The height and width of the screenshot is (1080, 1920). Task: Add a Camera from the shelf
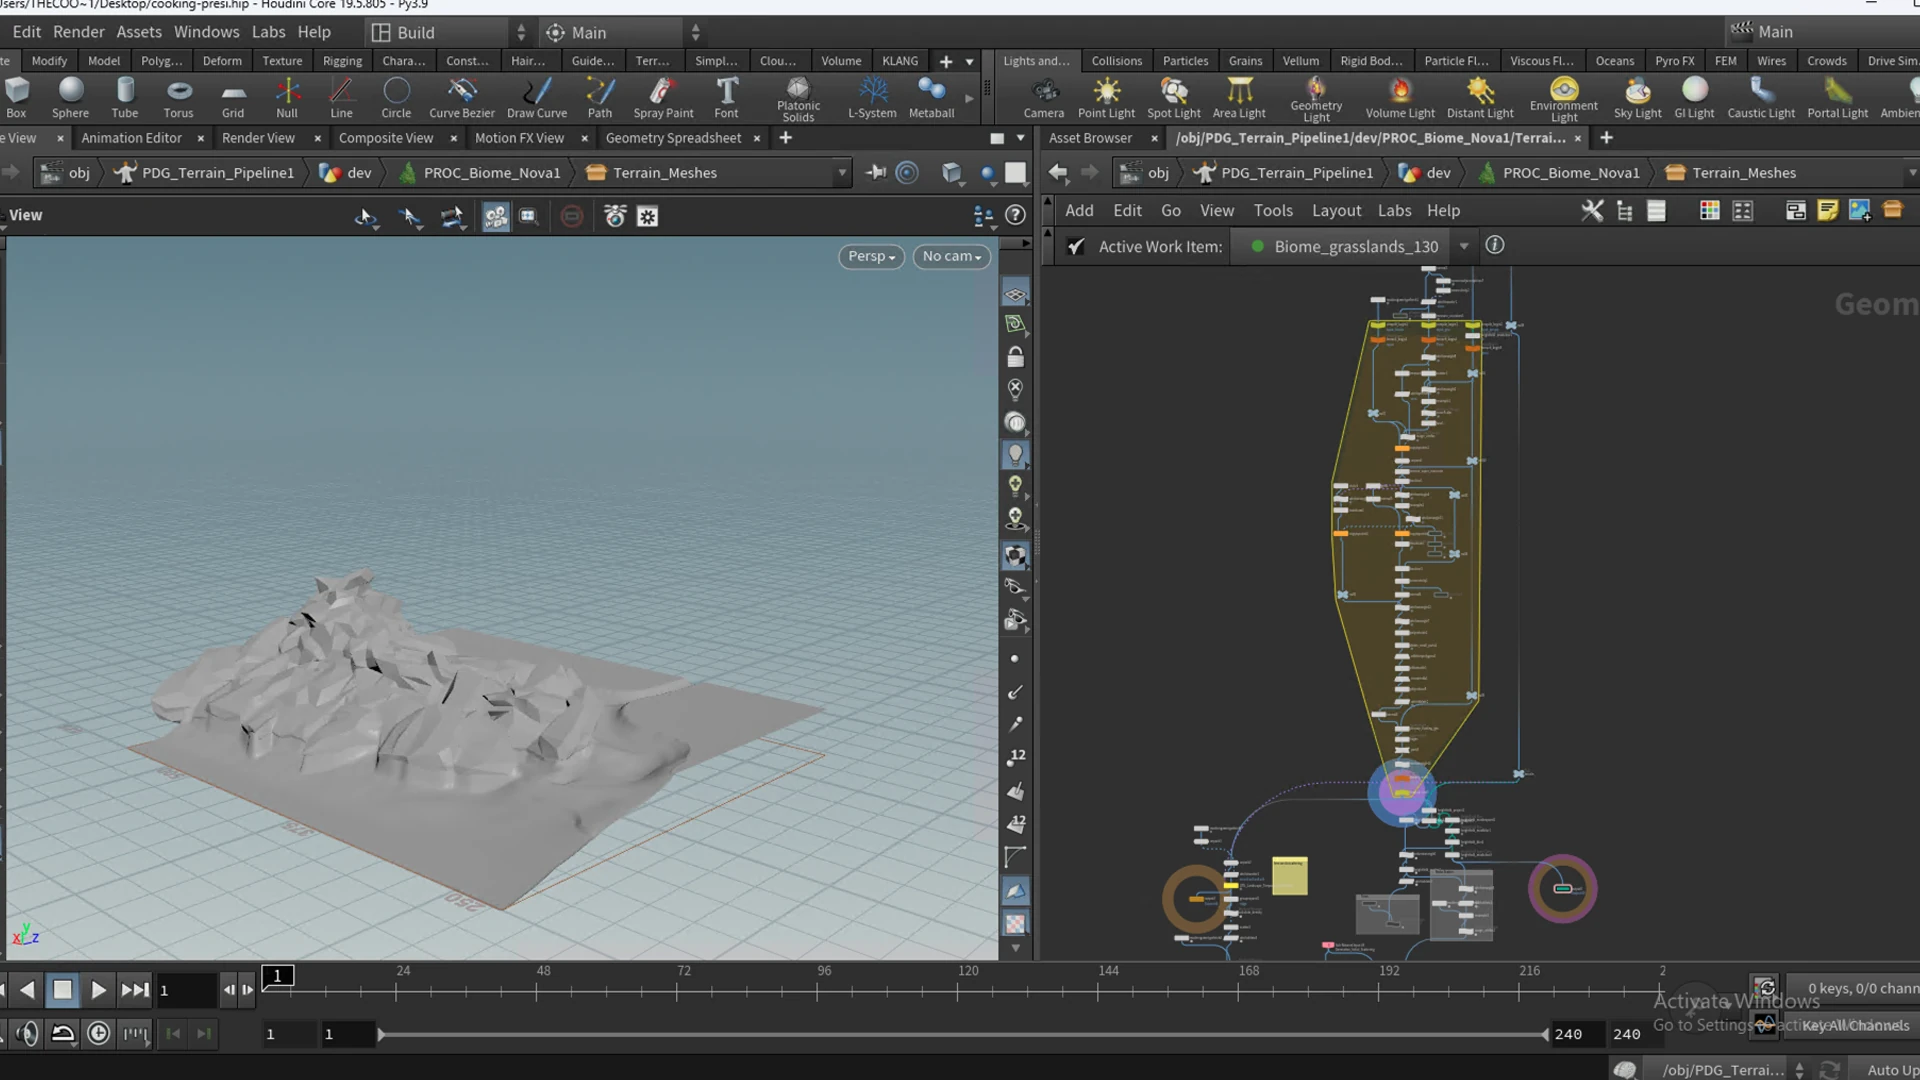pyautogui.click(x=1044, y=98)
